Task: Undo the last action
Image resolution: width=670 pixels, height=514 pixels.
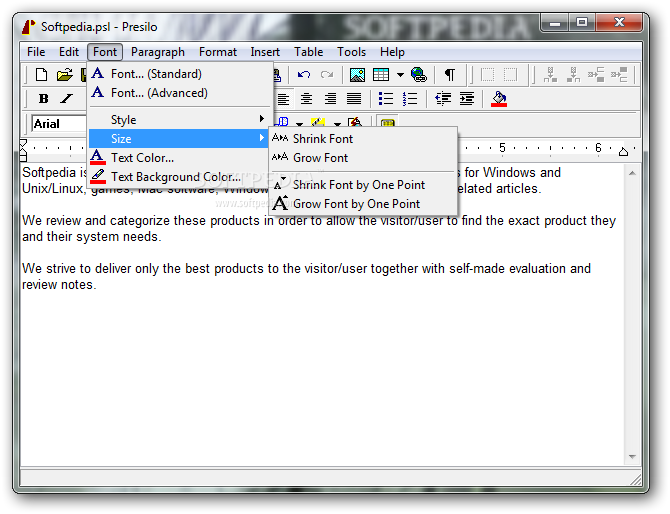Action: pyautogui.click(x=304, y=75)
